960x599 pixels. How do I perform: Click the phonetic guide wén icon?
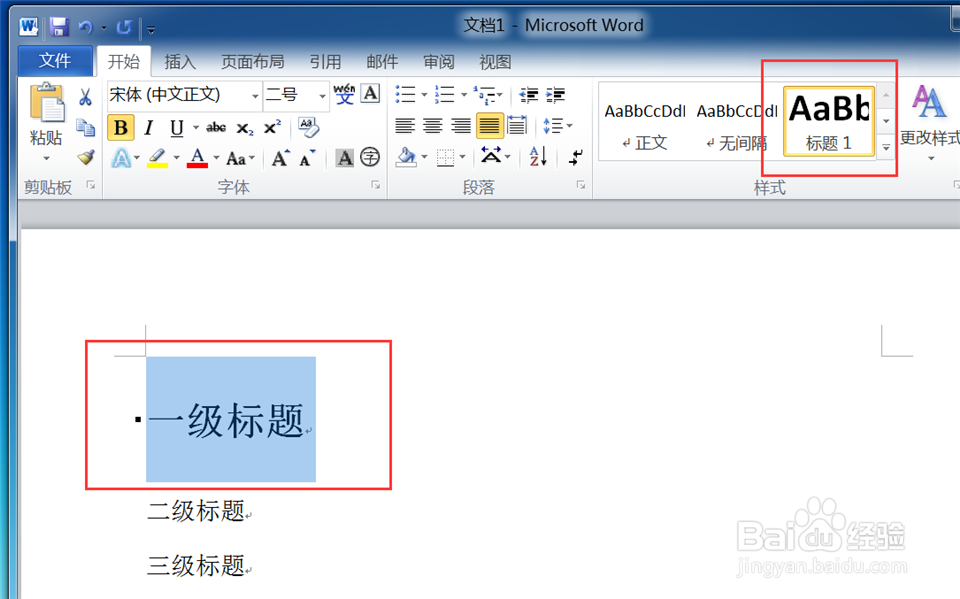click(x=344, y=94)
